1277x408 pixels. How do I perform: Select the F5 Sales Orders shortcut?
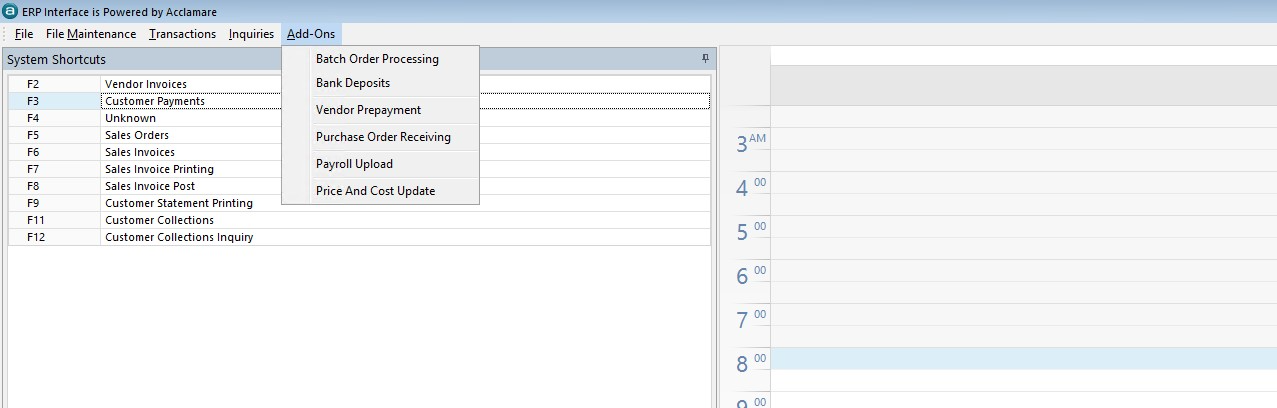pos(137,135)
